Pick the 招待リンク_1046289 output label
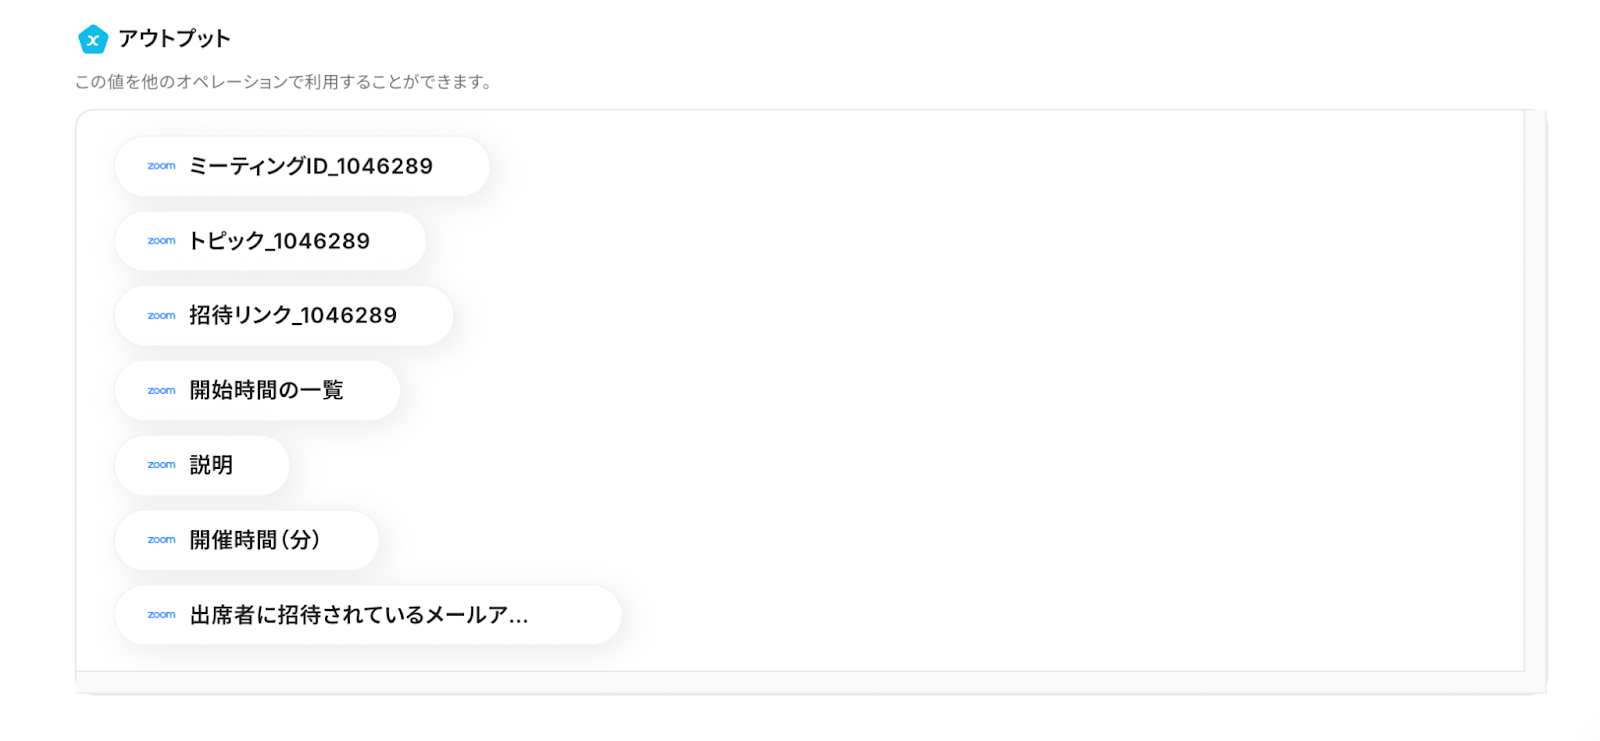The height and width of the screenshot is (741, 1600). pos(293,316)
